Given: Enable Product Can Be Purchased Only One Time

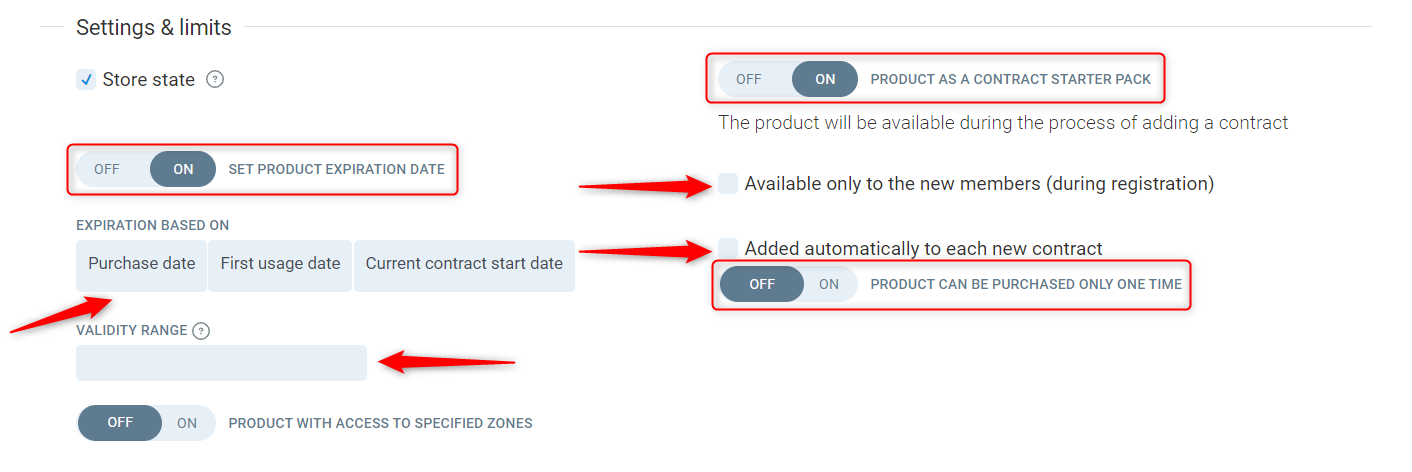Looking at the screenshot, I should [829, 284].
